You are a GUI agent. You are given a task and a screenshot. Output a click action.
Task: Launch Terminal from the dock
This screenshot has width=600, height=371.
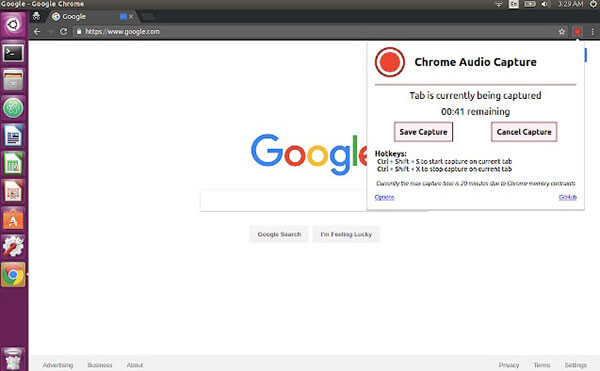13,53
